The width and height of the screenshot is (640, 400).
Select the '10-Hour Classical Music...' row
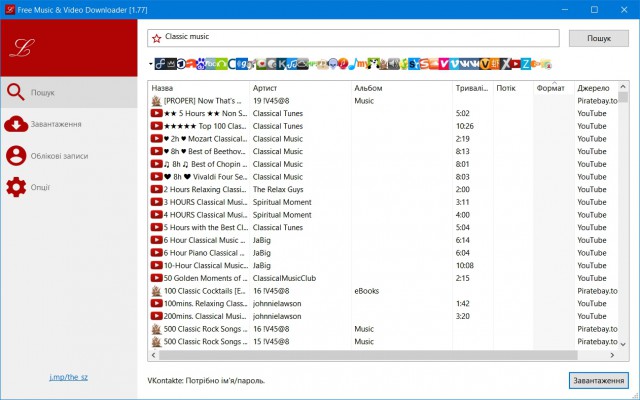pos(383,265)
